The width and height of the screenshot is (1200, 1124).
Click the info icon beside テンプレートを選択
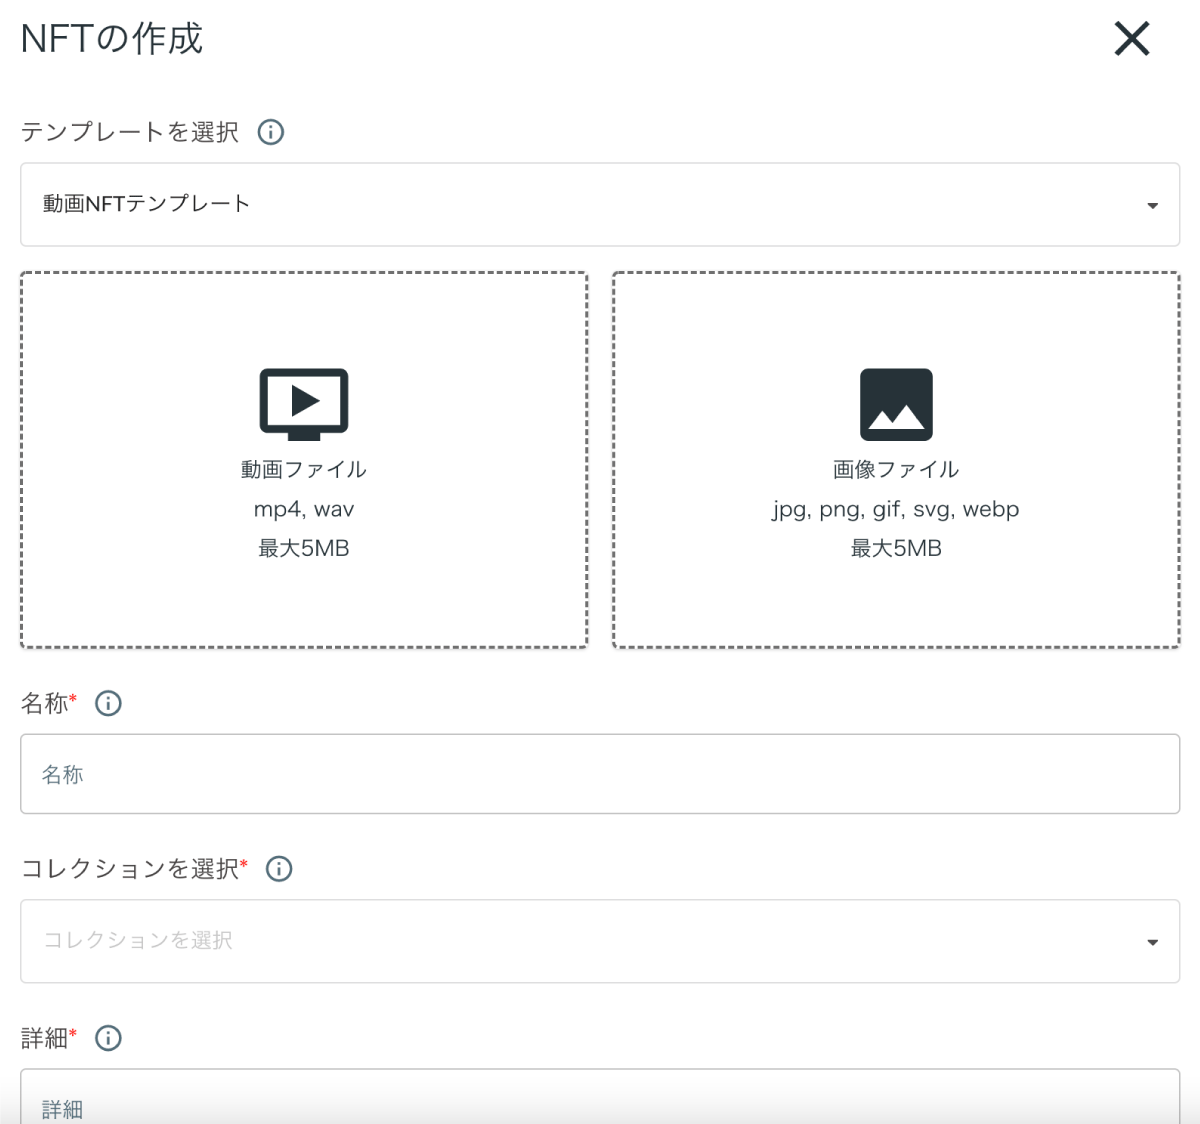(269, 131)
